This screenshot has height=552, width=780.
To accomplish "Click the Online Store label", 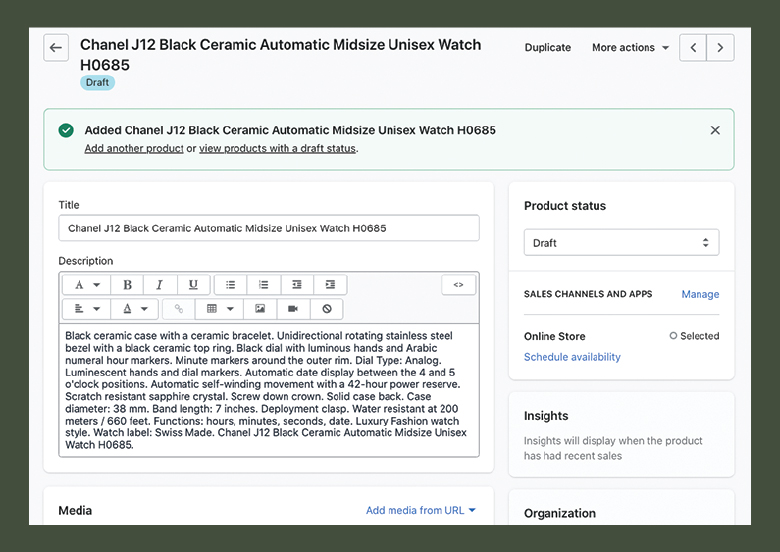I will (x=555, y=337).
